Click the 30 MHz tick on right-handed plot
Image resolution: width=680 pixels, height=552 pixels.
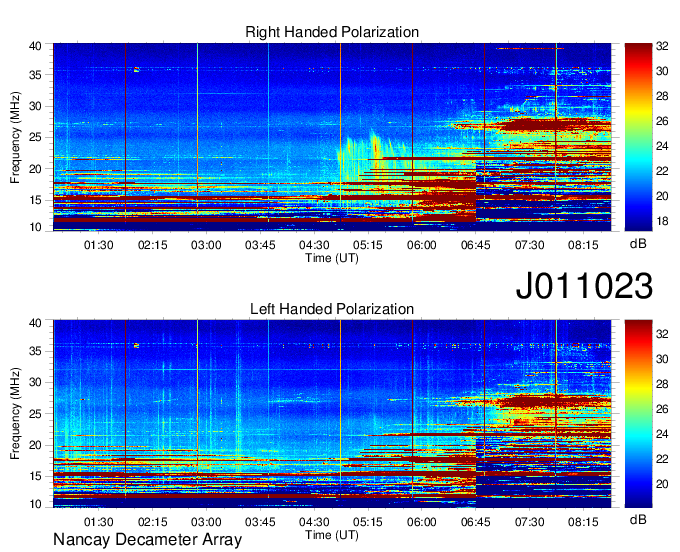click(x=35, y=106)
